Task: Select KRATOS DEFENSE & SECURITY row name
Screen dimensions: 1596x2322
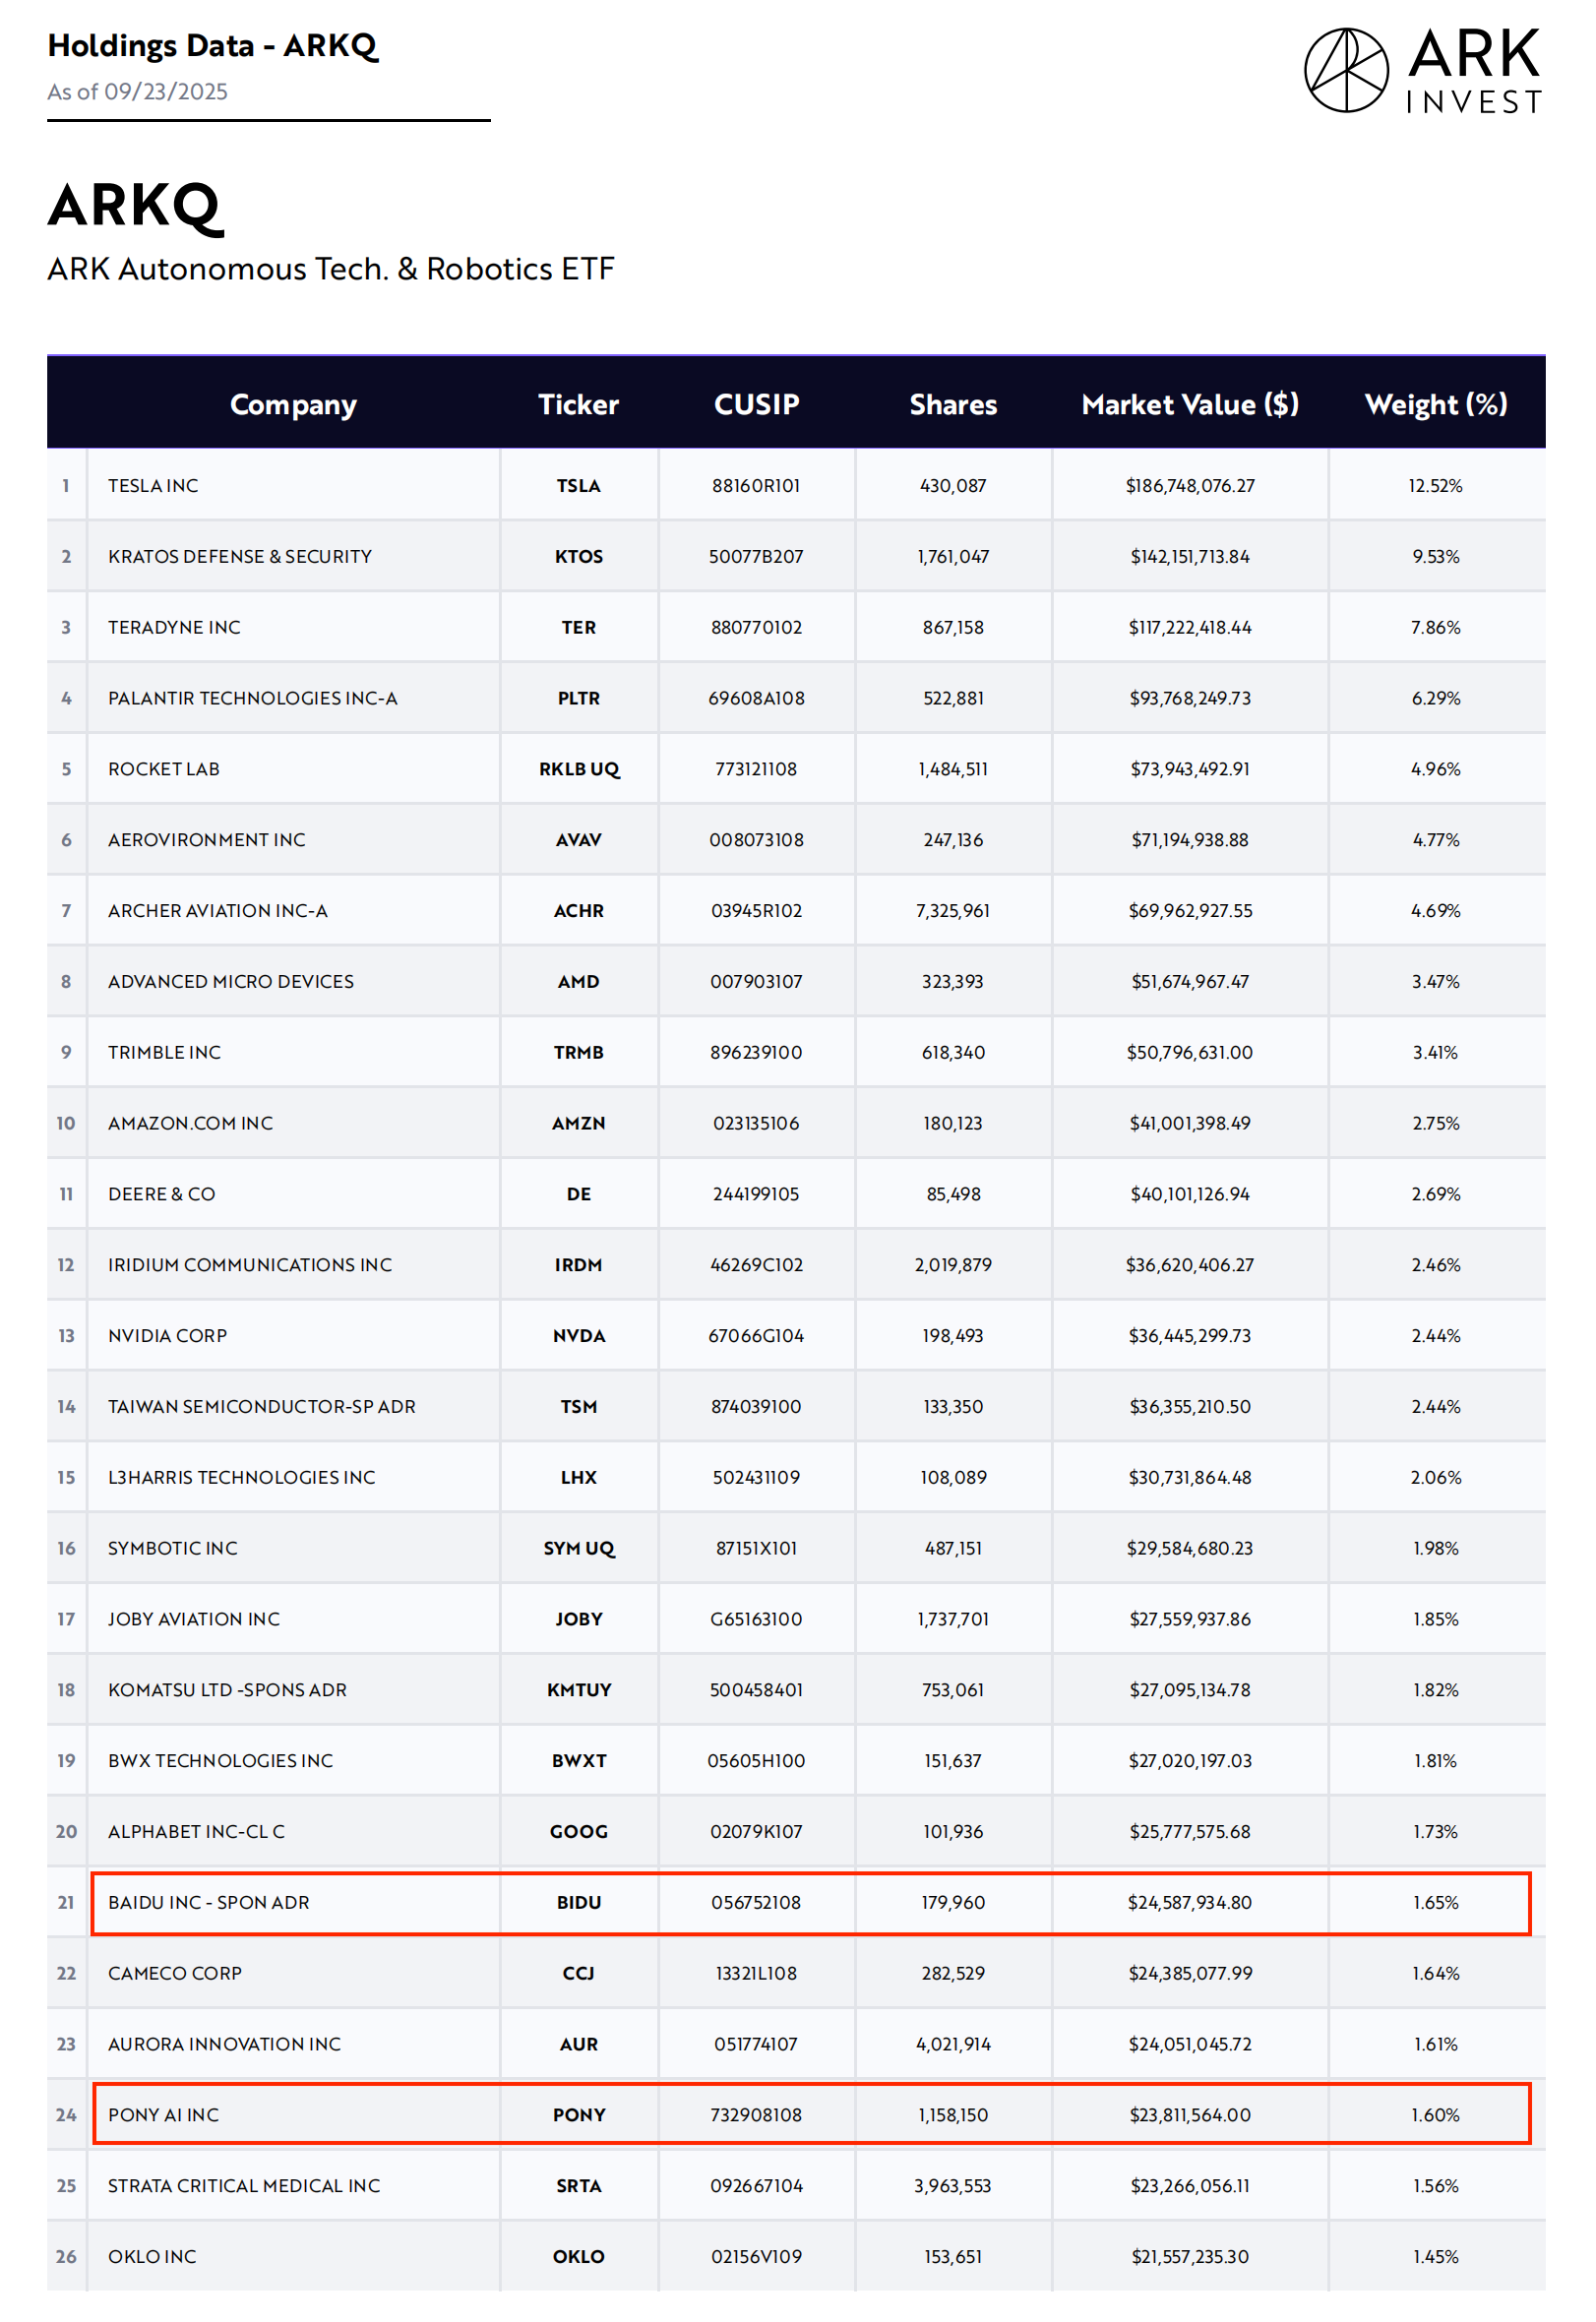Action: (240, 557)
